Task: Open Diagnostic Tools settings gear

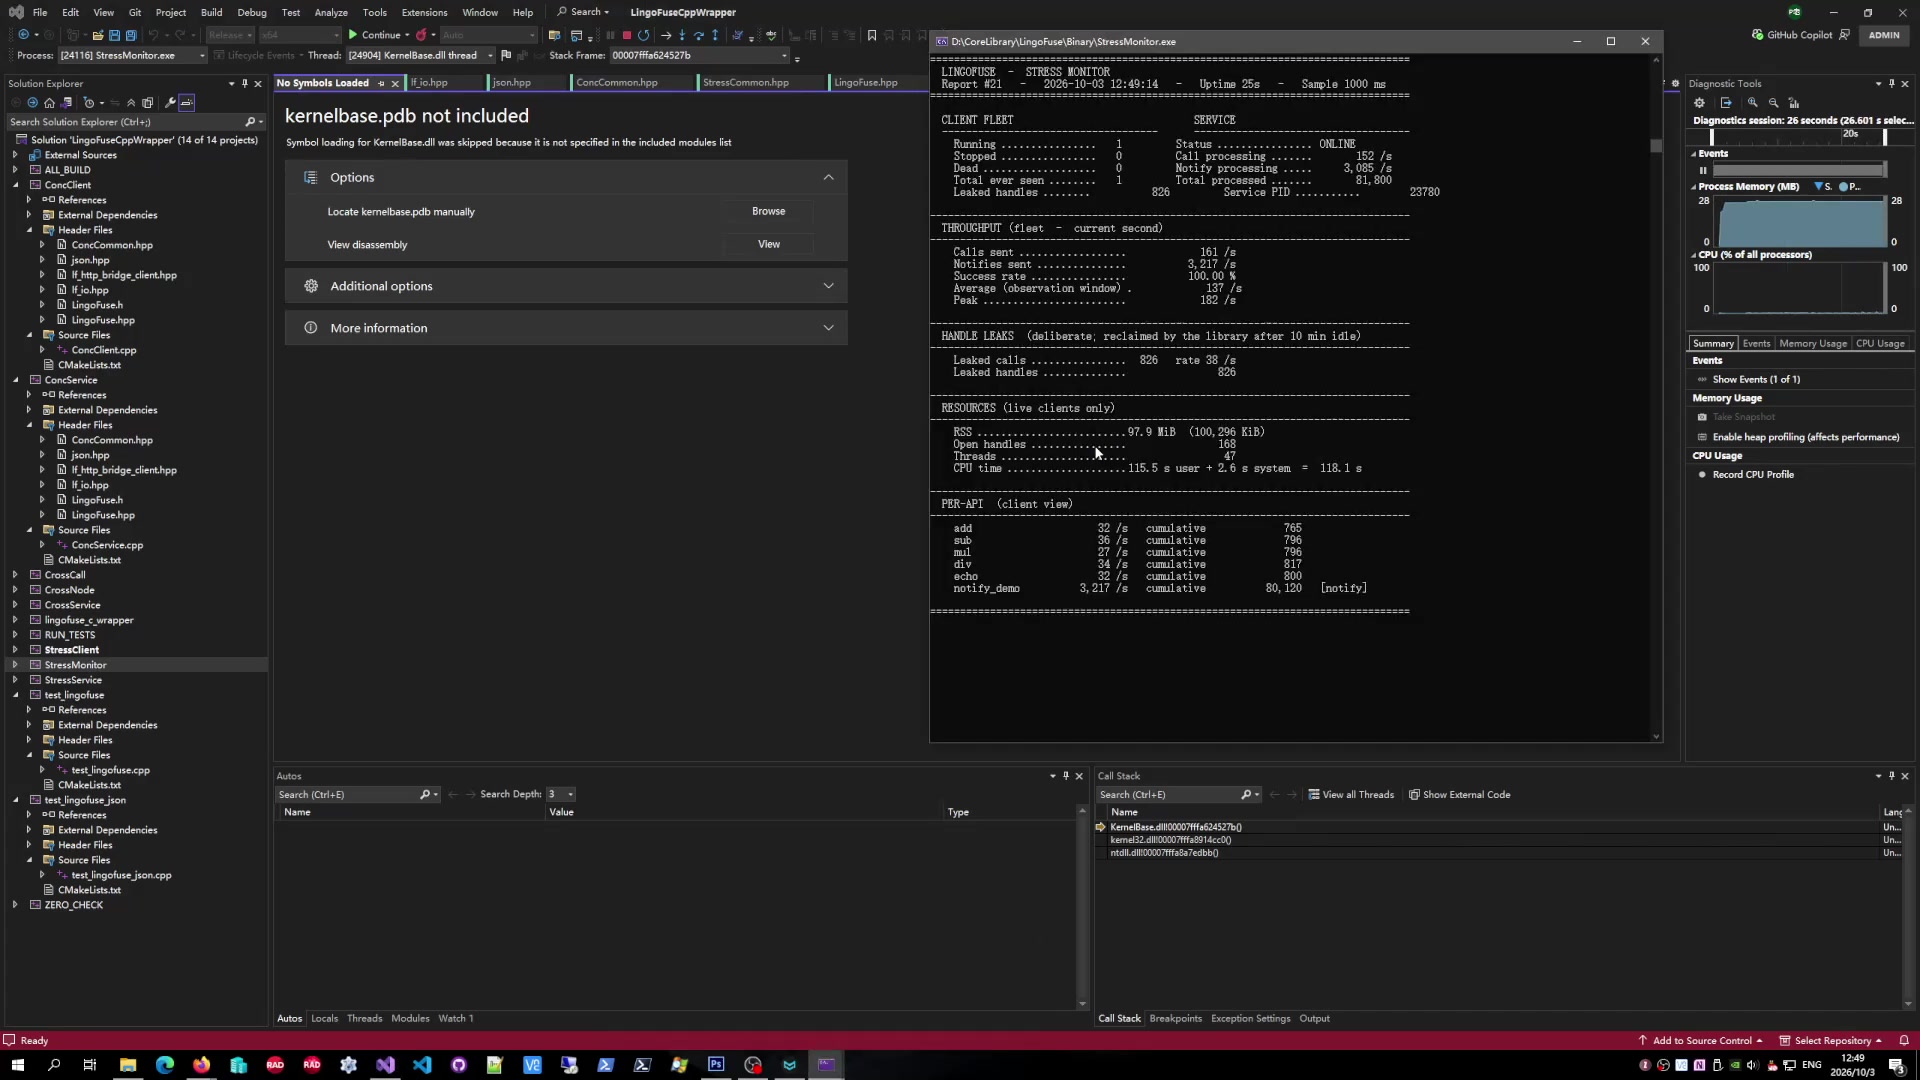Action: coord(1699,103)
